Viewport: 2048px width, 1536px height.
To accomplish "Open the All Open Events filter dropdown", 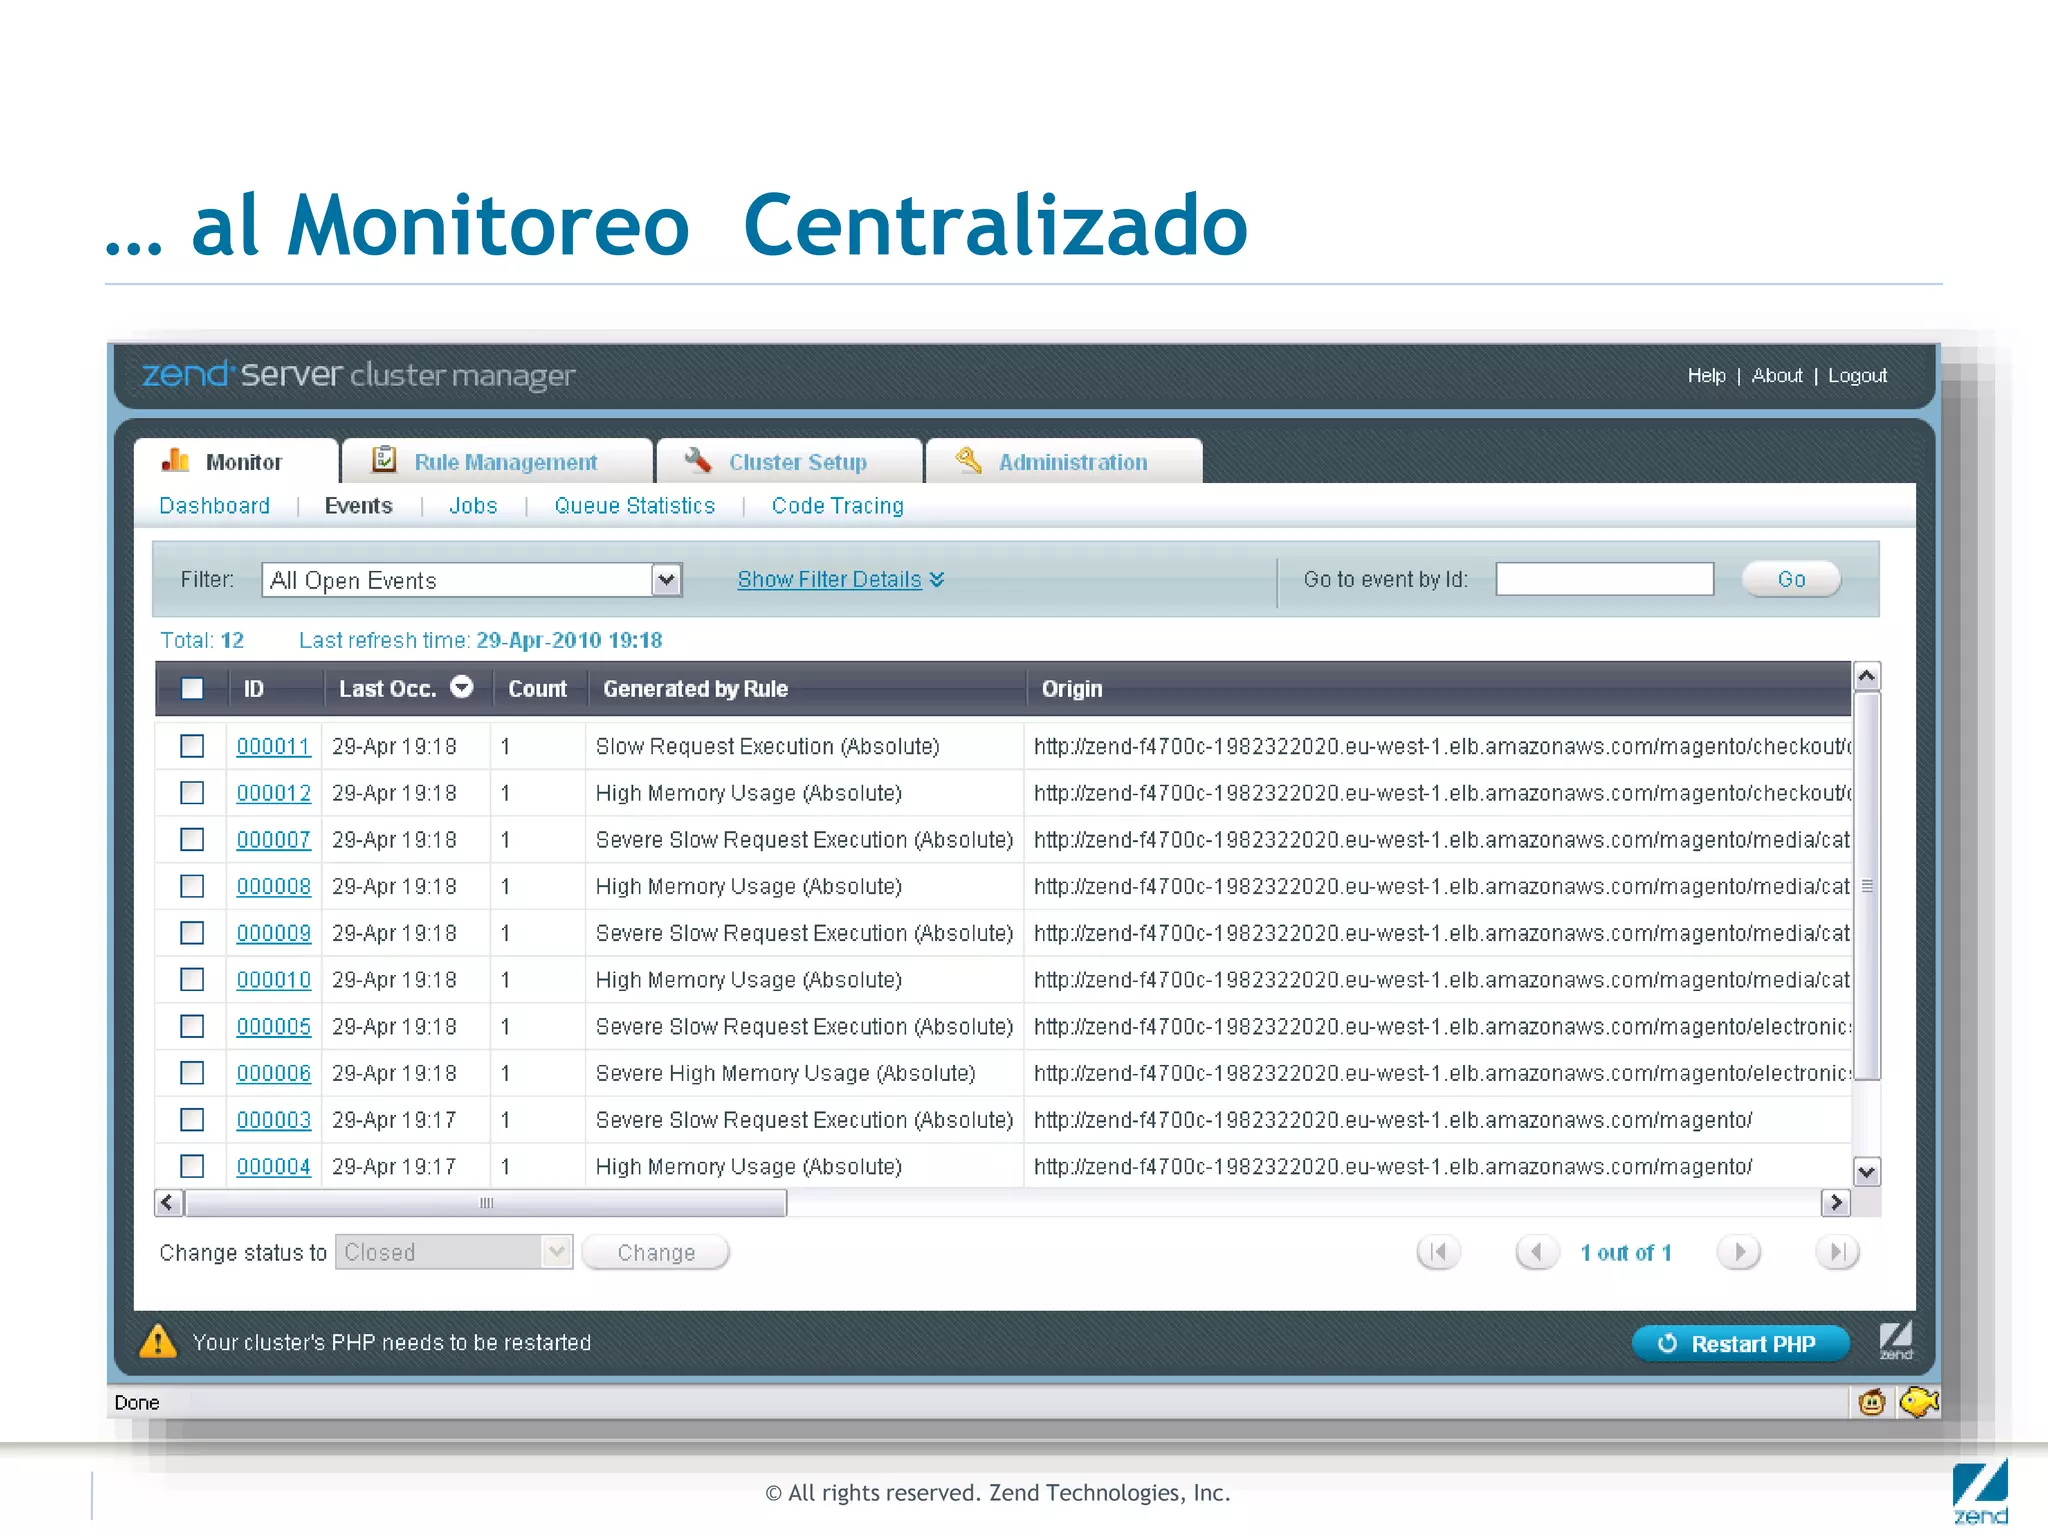I will pos(472,580).
